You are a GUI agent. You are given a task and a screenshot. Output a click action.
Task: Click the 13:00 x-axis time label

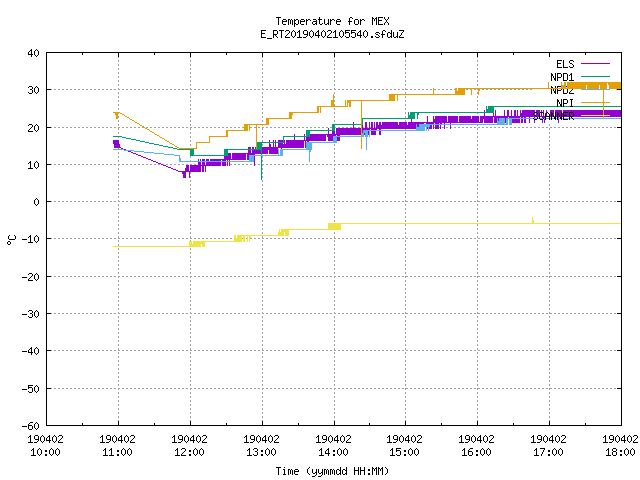pyautogui.click(x=261, y=452)
